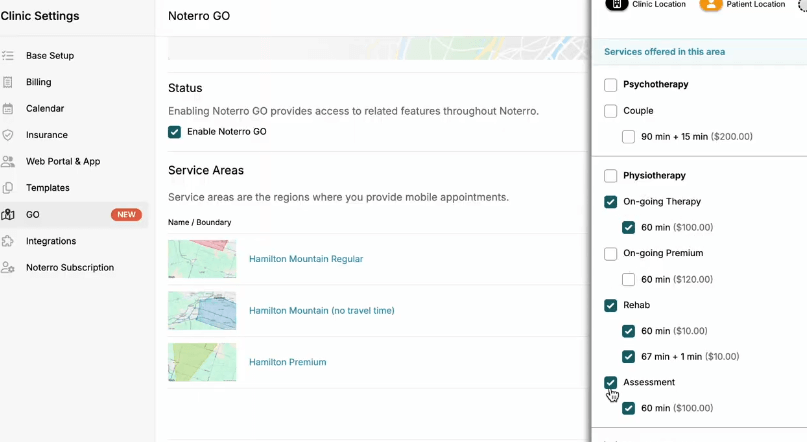Image resolution: width=807 pixels, height=442 pixels.
Task: Open Hamilton Mountain Regular service area
Action: click(x=306, y=259)
